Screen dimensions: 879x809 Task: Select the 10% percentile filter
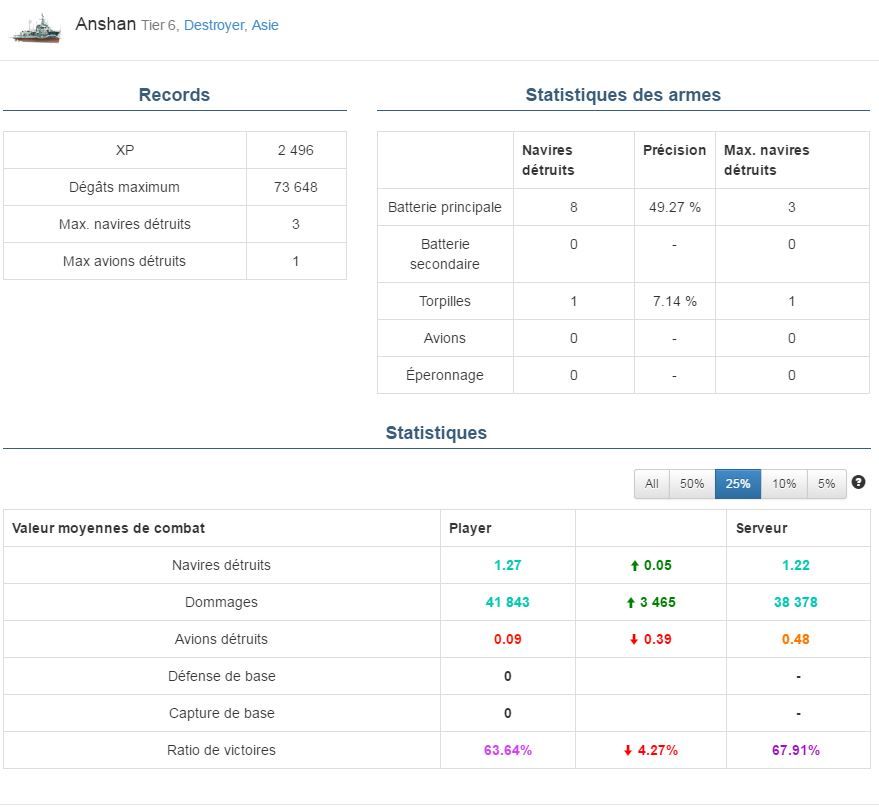[x=784, y=484]
